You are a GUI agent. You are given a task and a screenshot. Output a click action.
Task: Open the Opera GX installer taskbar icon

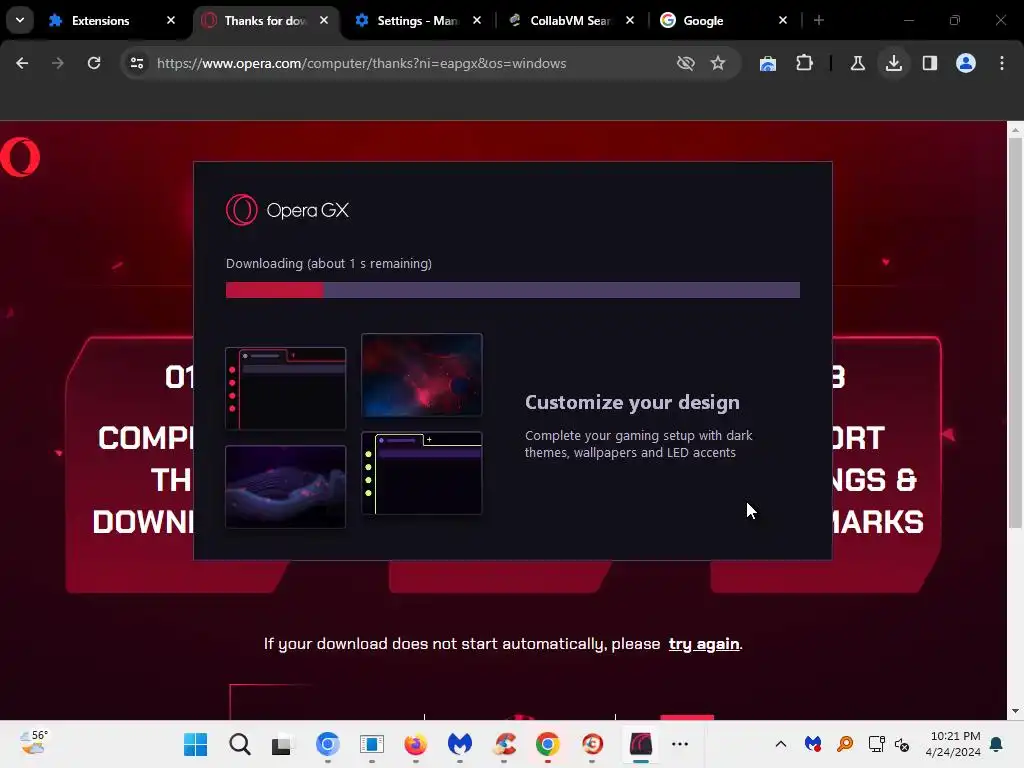point(641,744)
